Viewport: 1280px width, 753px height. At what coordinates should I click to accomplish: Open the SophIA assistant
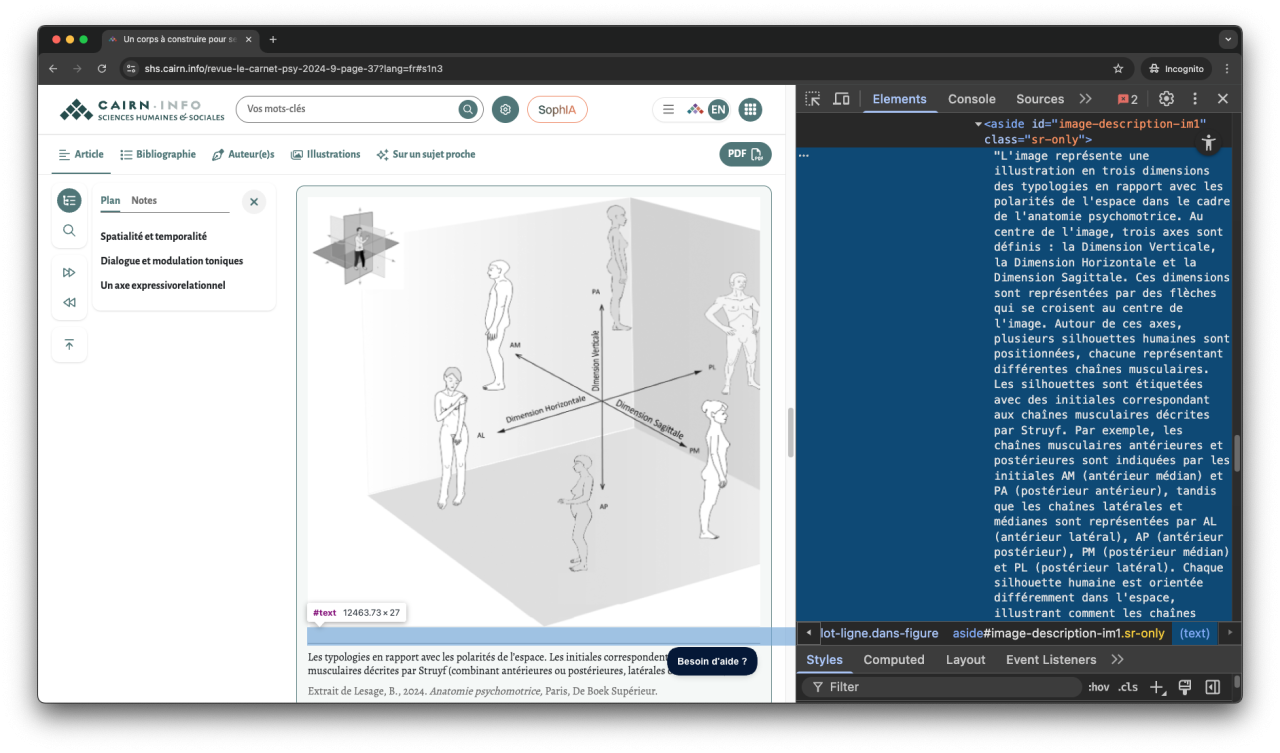557,109
